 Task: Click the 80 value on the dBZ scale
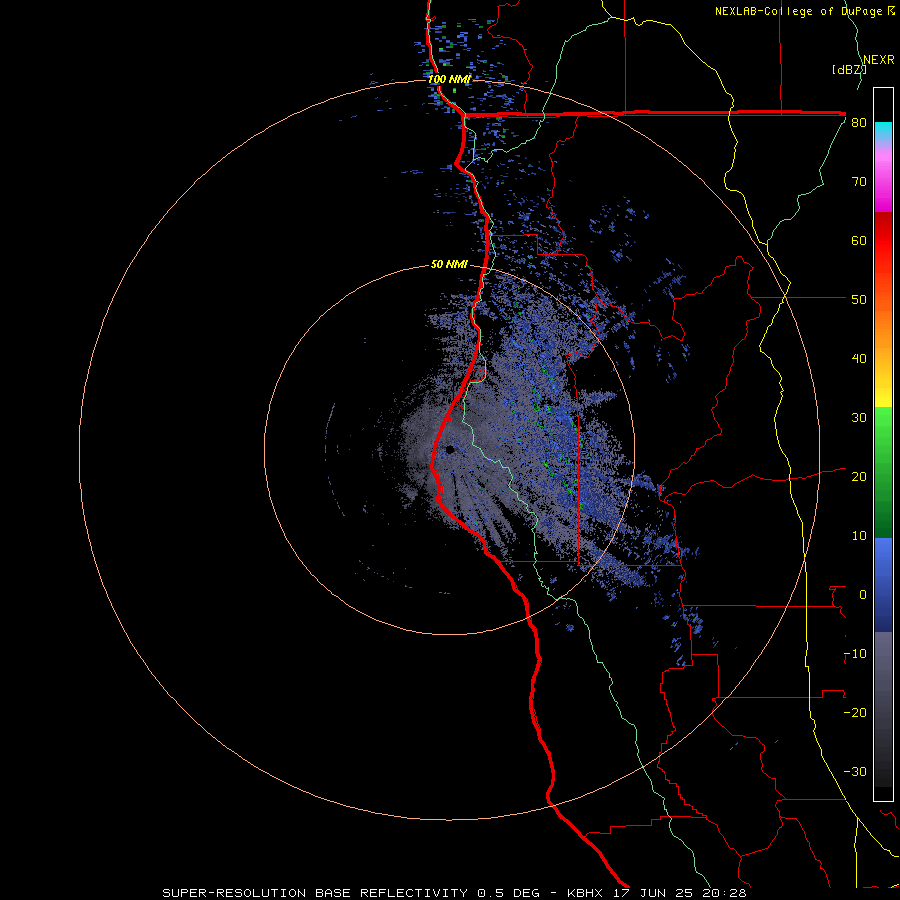point(859,123)
